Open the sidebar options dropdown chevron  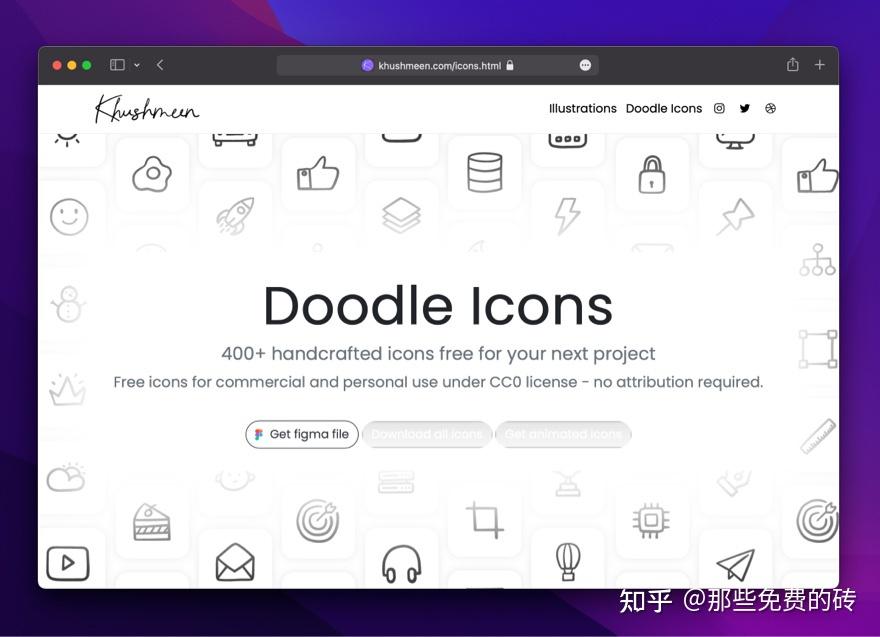click(x=137, y=64)
